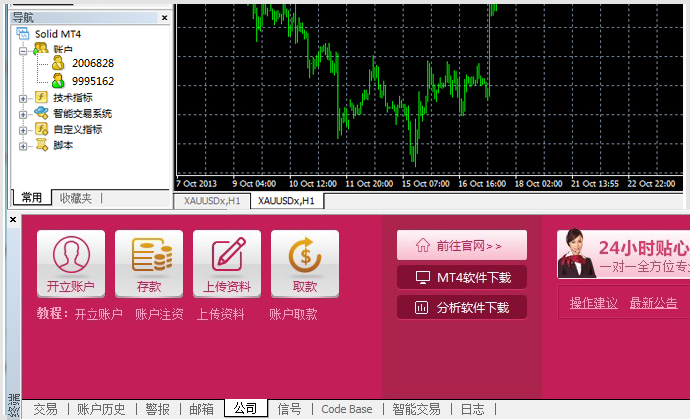Image resolution: width=690 pixels, height=420 pixels.
Task: Open the 警报 alerts tab
Action: (158, 409)
